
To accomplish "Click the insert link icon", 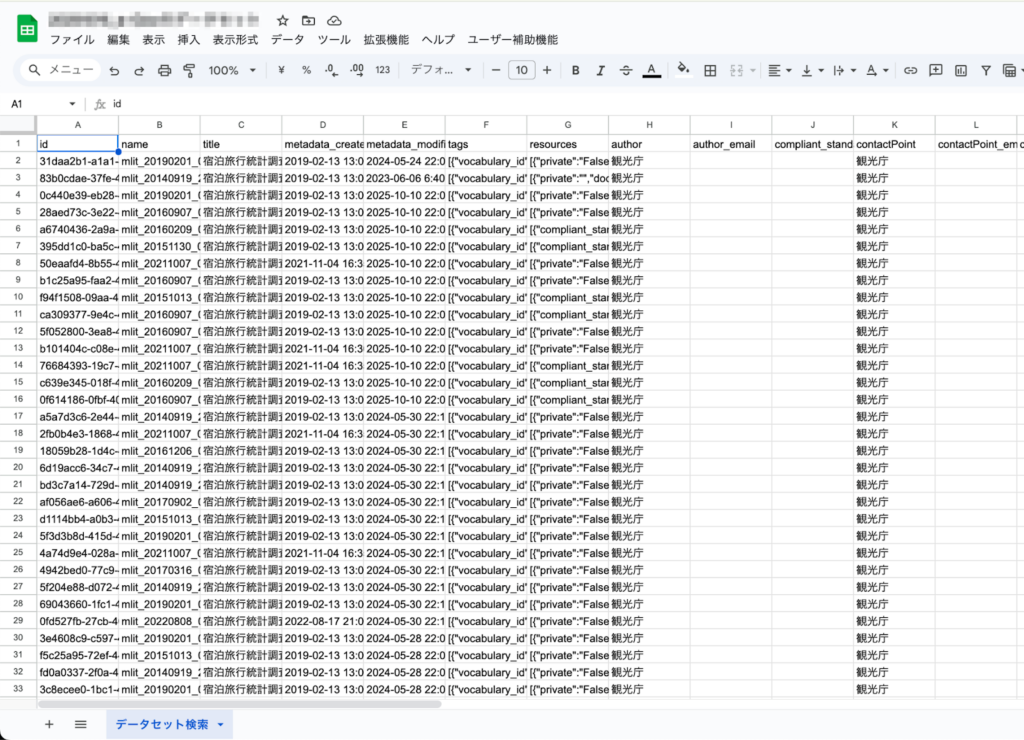I will pos(910,71).
